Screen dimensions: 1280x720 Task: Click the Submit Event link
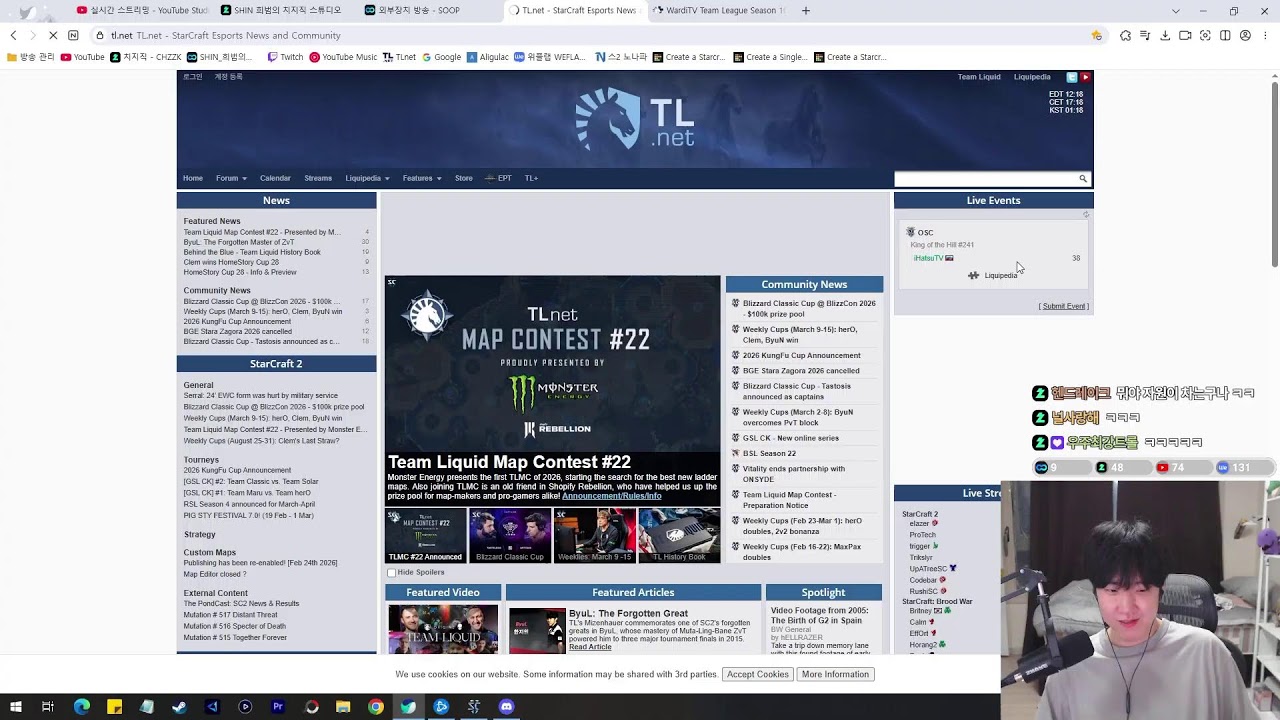[x=1064, y=306]
